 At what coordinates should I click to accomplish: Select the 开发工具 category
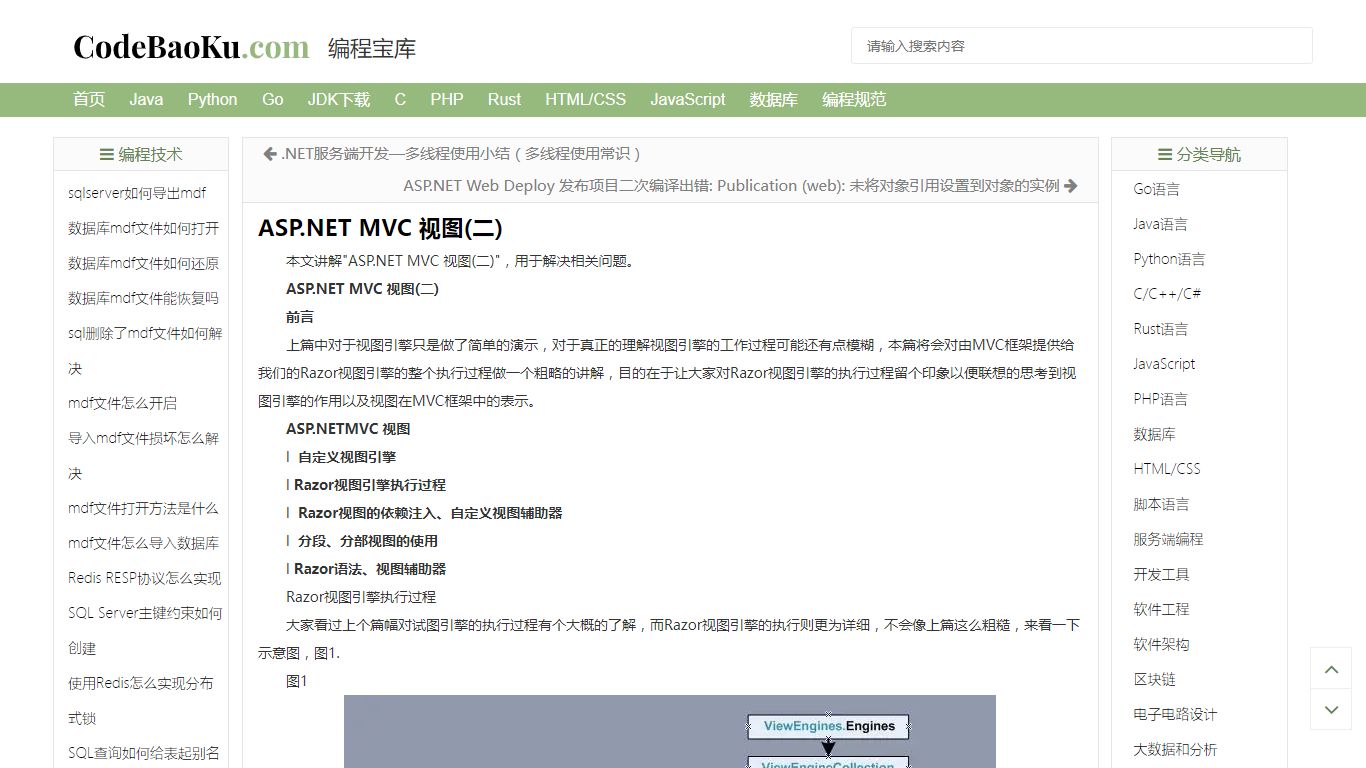coord(1161,574)
